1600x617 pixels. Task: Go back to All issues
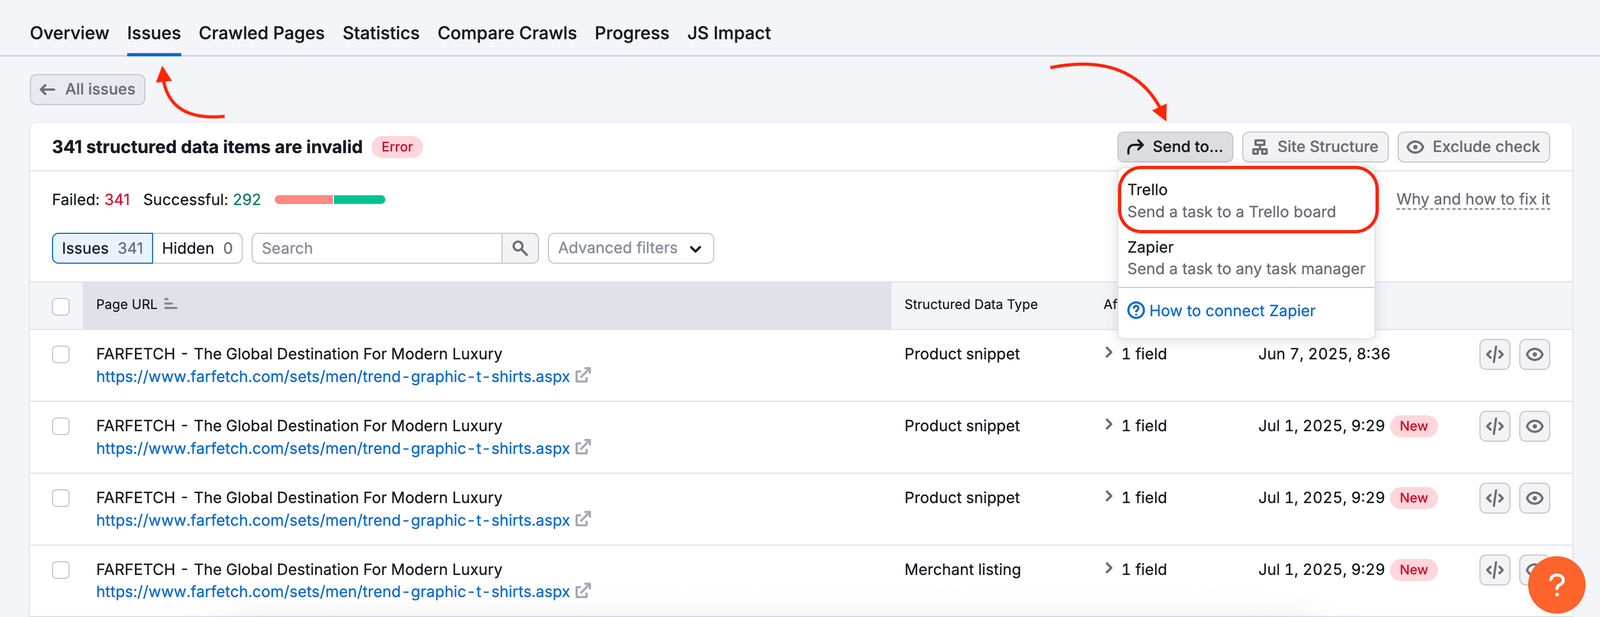click(x=88, y=89)
